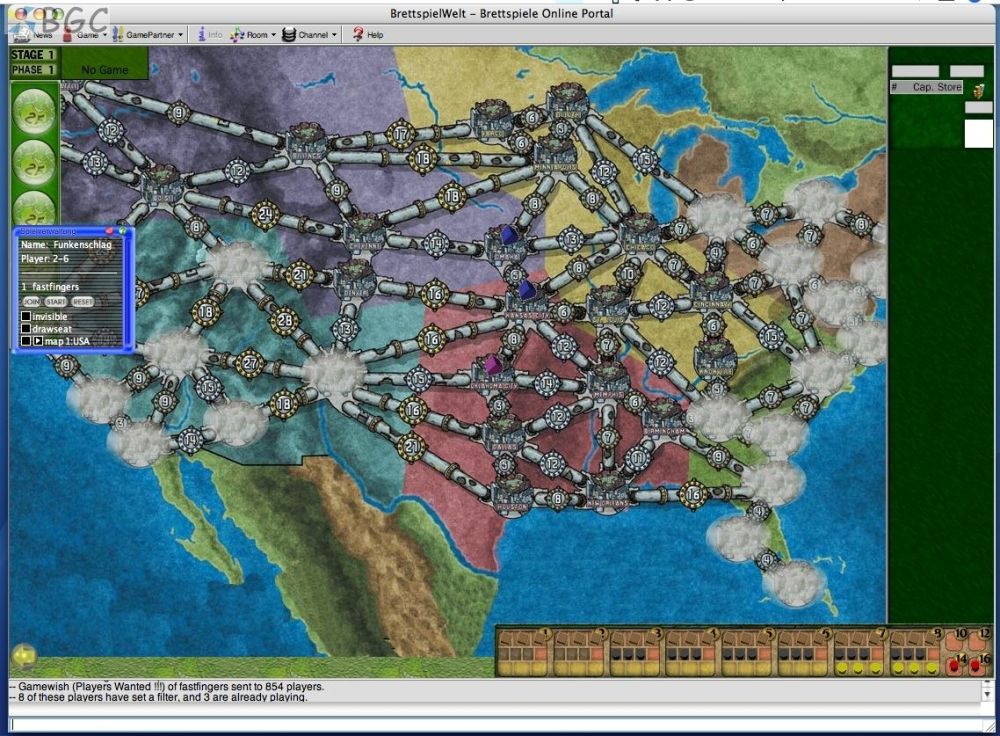Click the Birmingham city icon
Viewport: 1000px width, 736px height.
pyautogui.click(x=664, y=418)
